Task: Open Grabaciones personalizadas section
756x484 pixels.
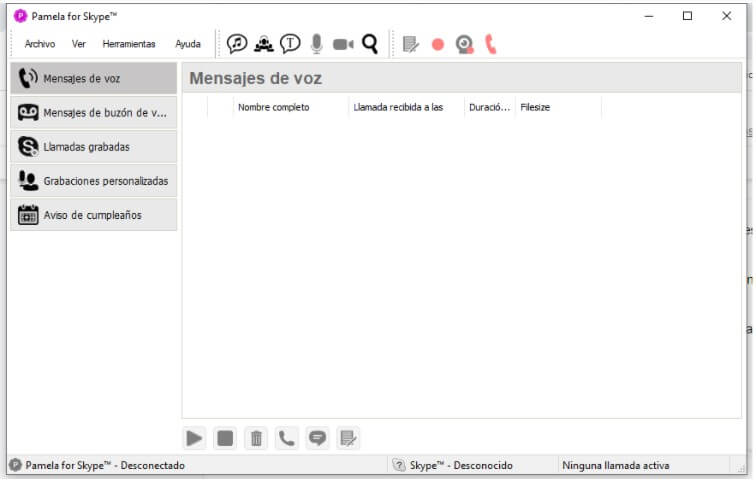Action: point(94,181)
